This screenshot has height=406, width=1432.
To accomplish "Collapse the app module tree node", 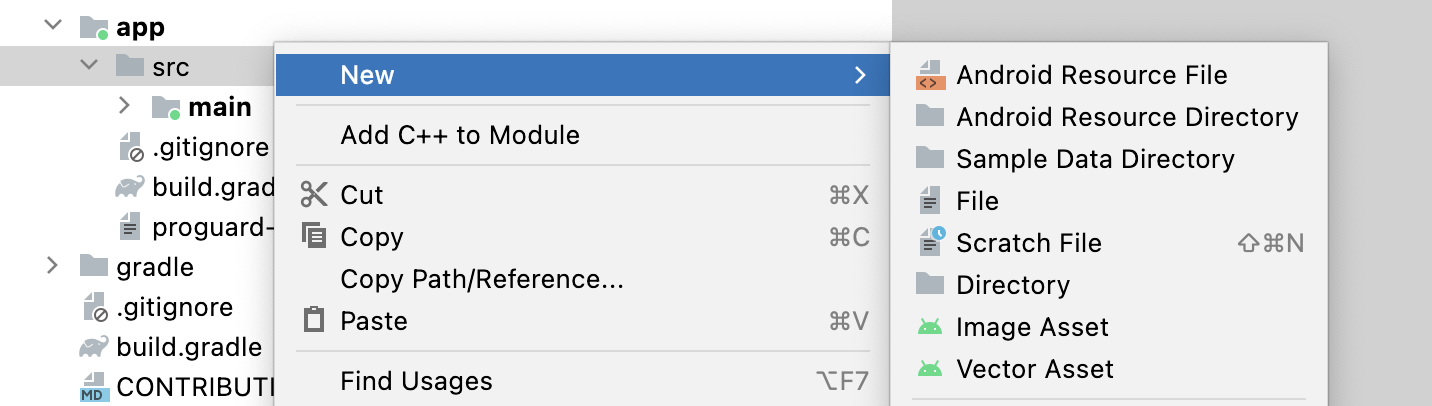I will tap(53, 26).
